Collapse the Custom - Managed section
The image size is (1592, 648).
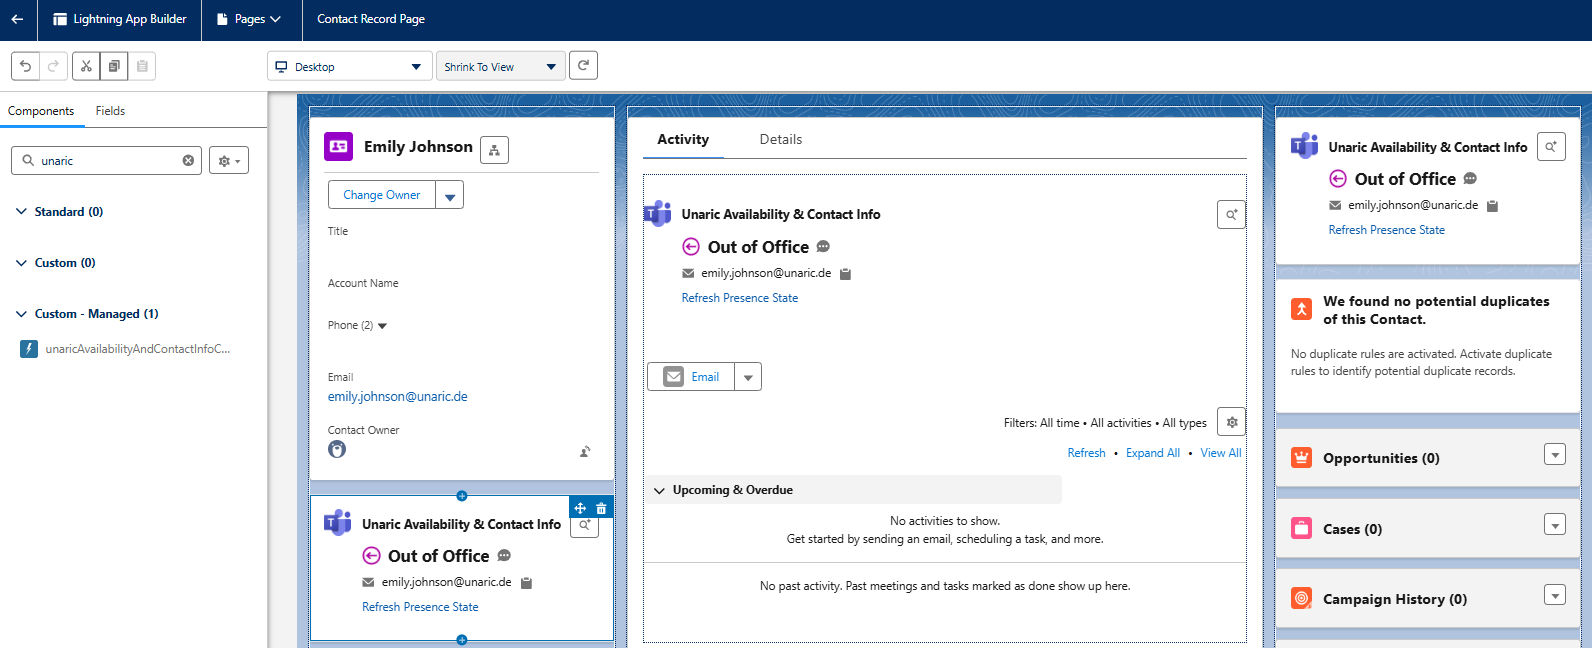coord(21,314)
